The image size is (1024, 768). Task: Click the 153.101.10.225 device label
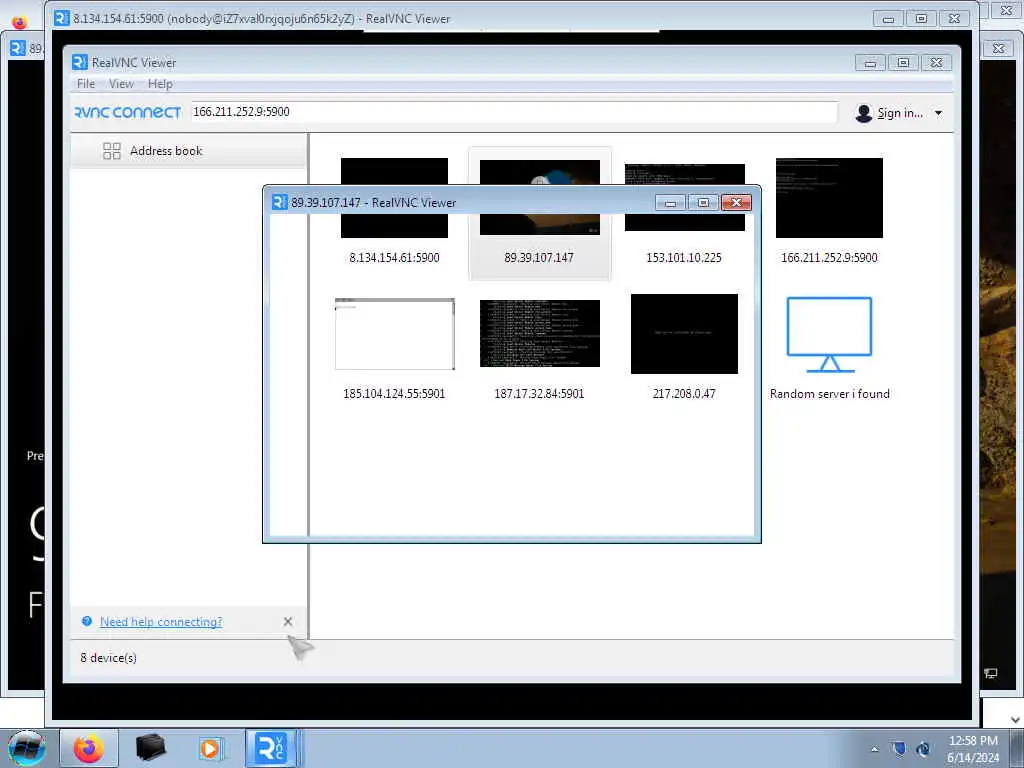[x=684, y=257]
